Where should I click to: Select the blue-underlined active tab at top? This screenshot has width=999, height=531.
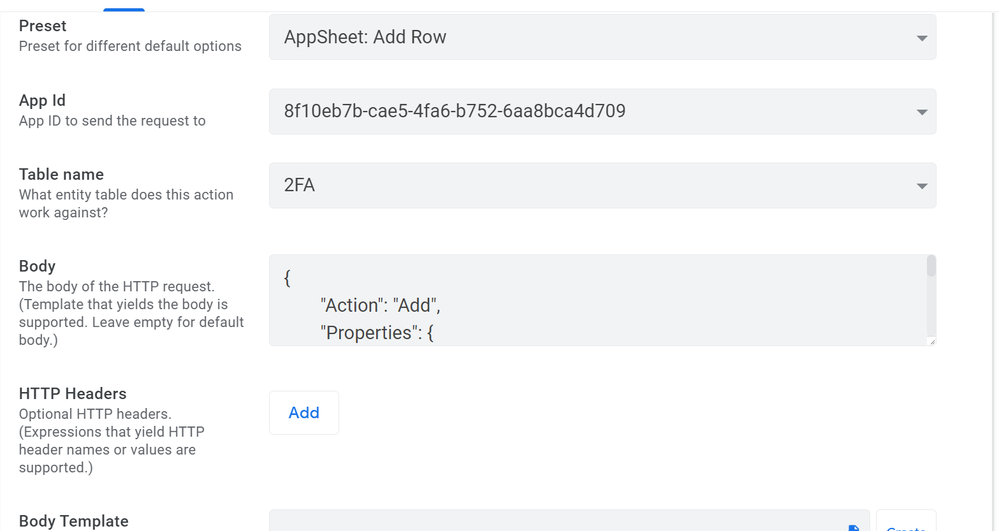tap(124, 9)
